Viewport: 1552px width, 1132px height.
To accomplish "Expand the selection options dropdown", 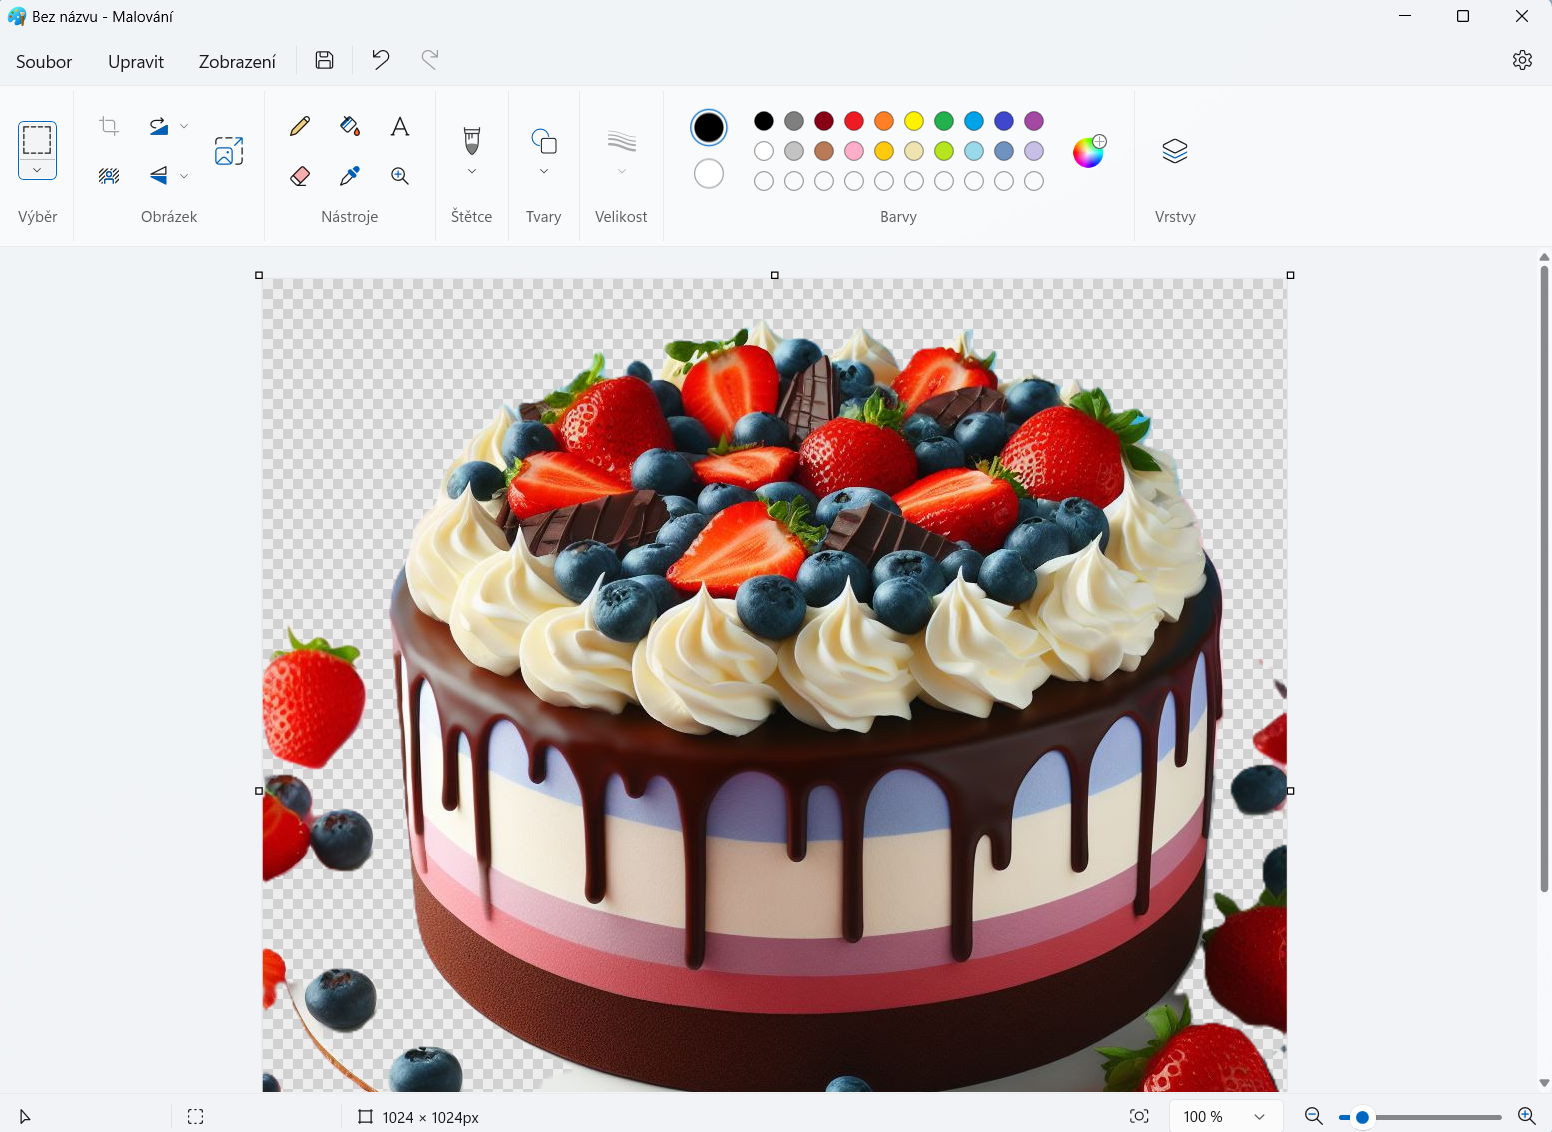I will click(x=37, y=170).
